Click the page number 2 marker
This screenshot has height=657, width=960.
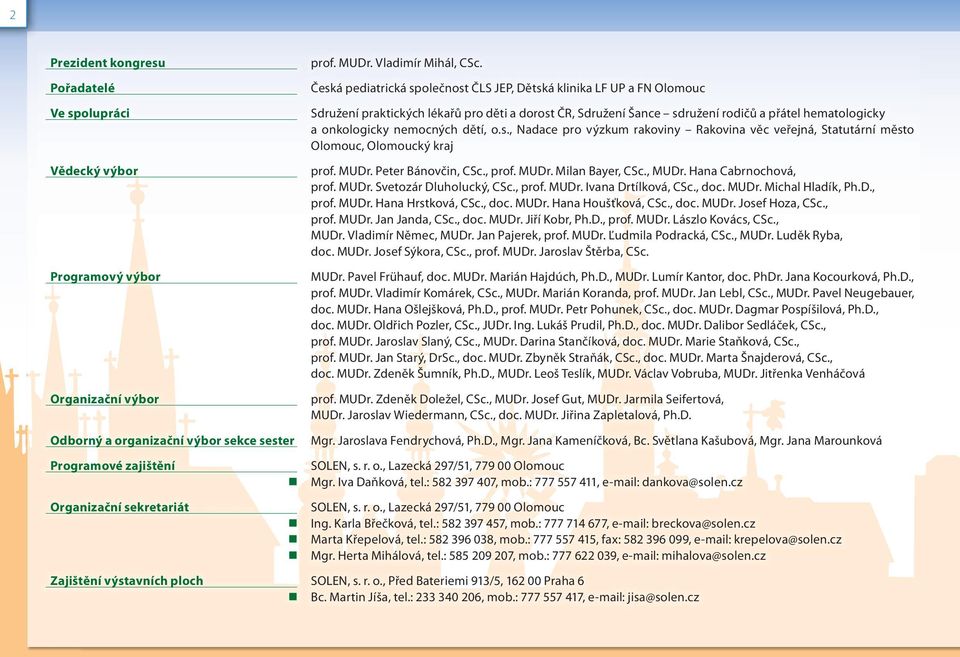pyautogui.click(x=13, y=15)
